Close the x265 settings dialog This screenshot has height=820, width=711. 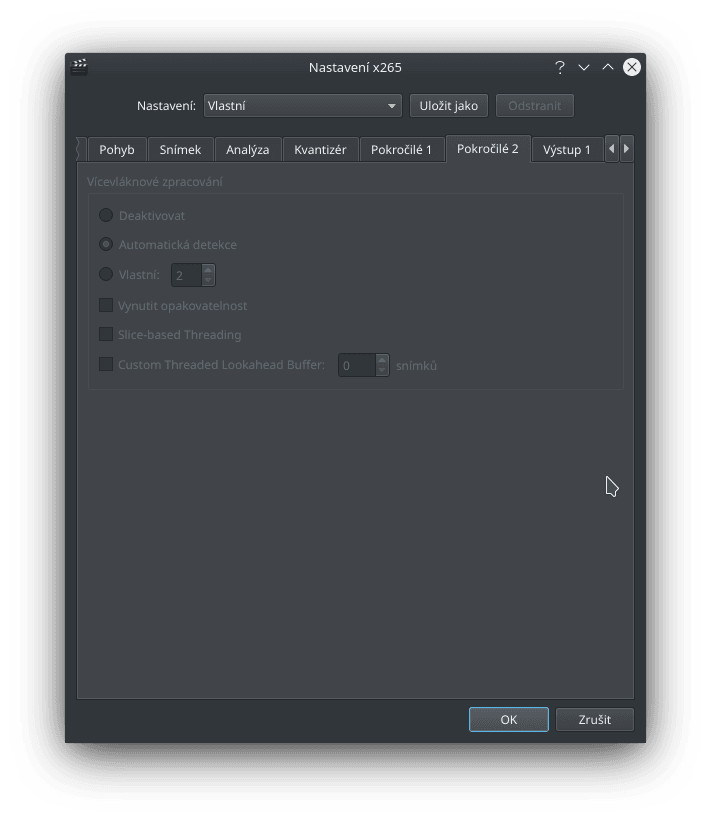[x=632, y=67]
